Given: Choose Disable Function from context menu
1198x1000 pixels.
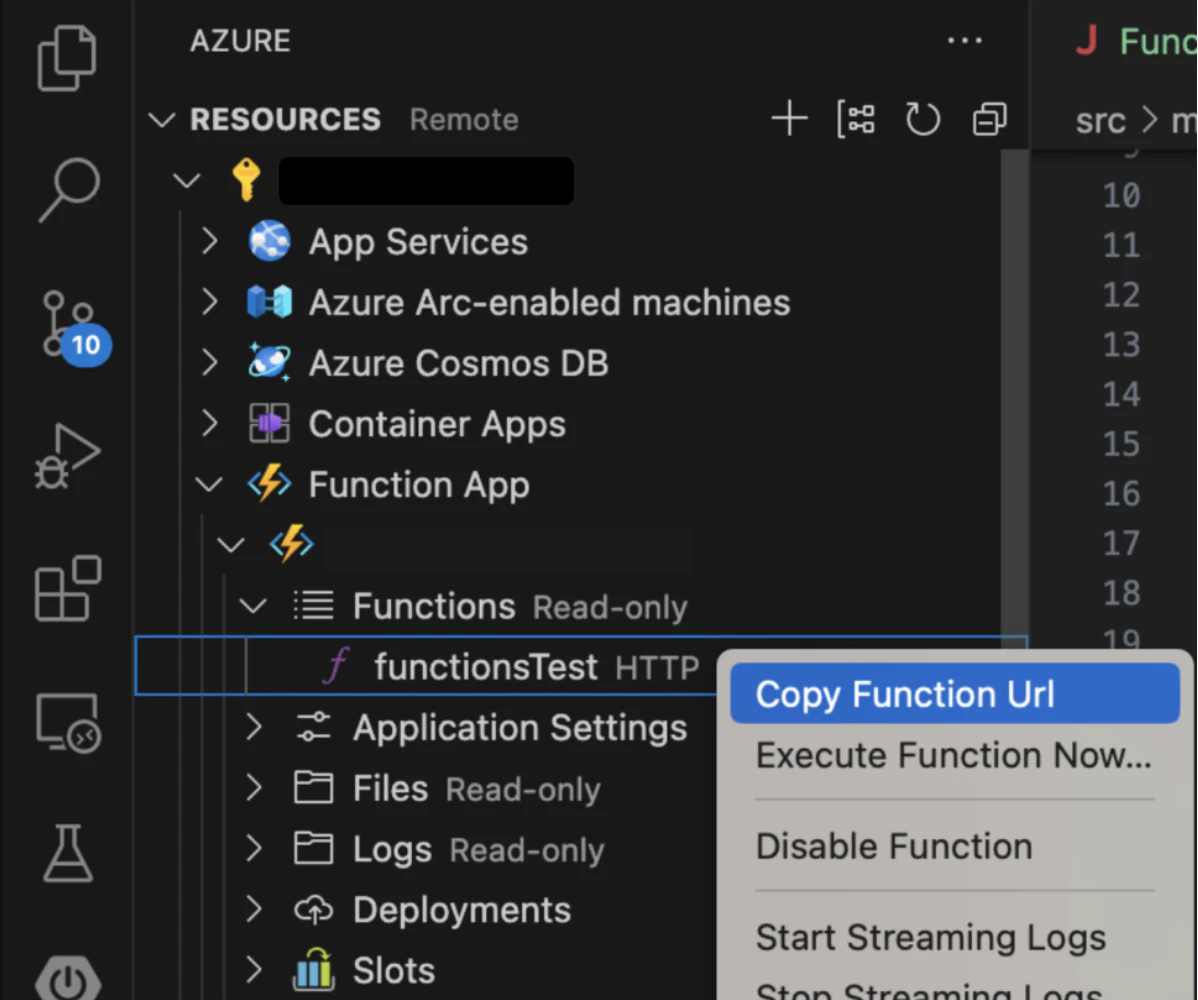Looking at the screenshot, I should tap(955, 846).
